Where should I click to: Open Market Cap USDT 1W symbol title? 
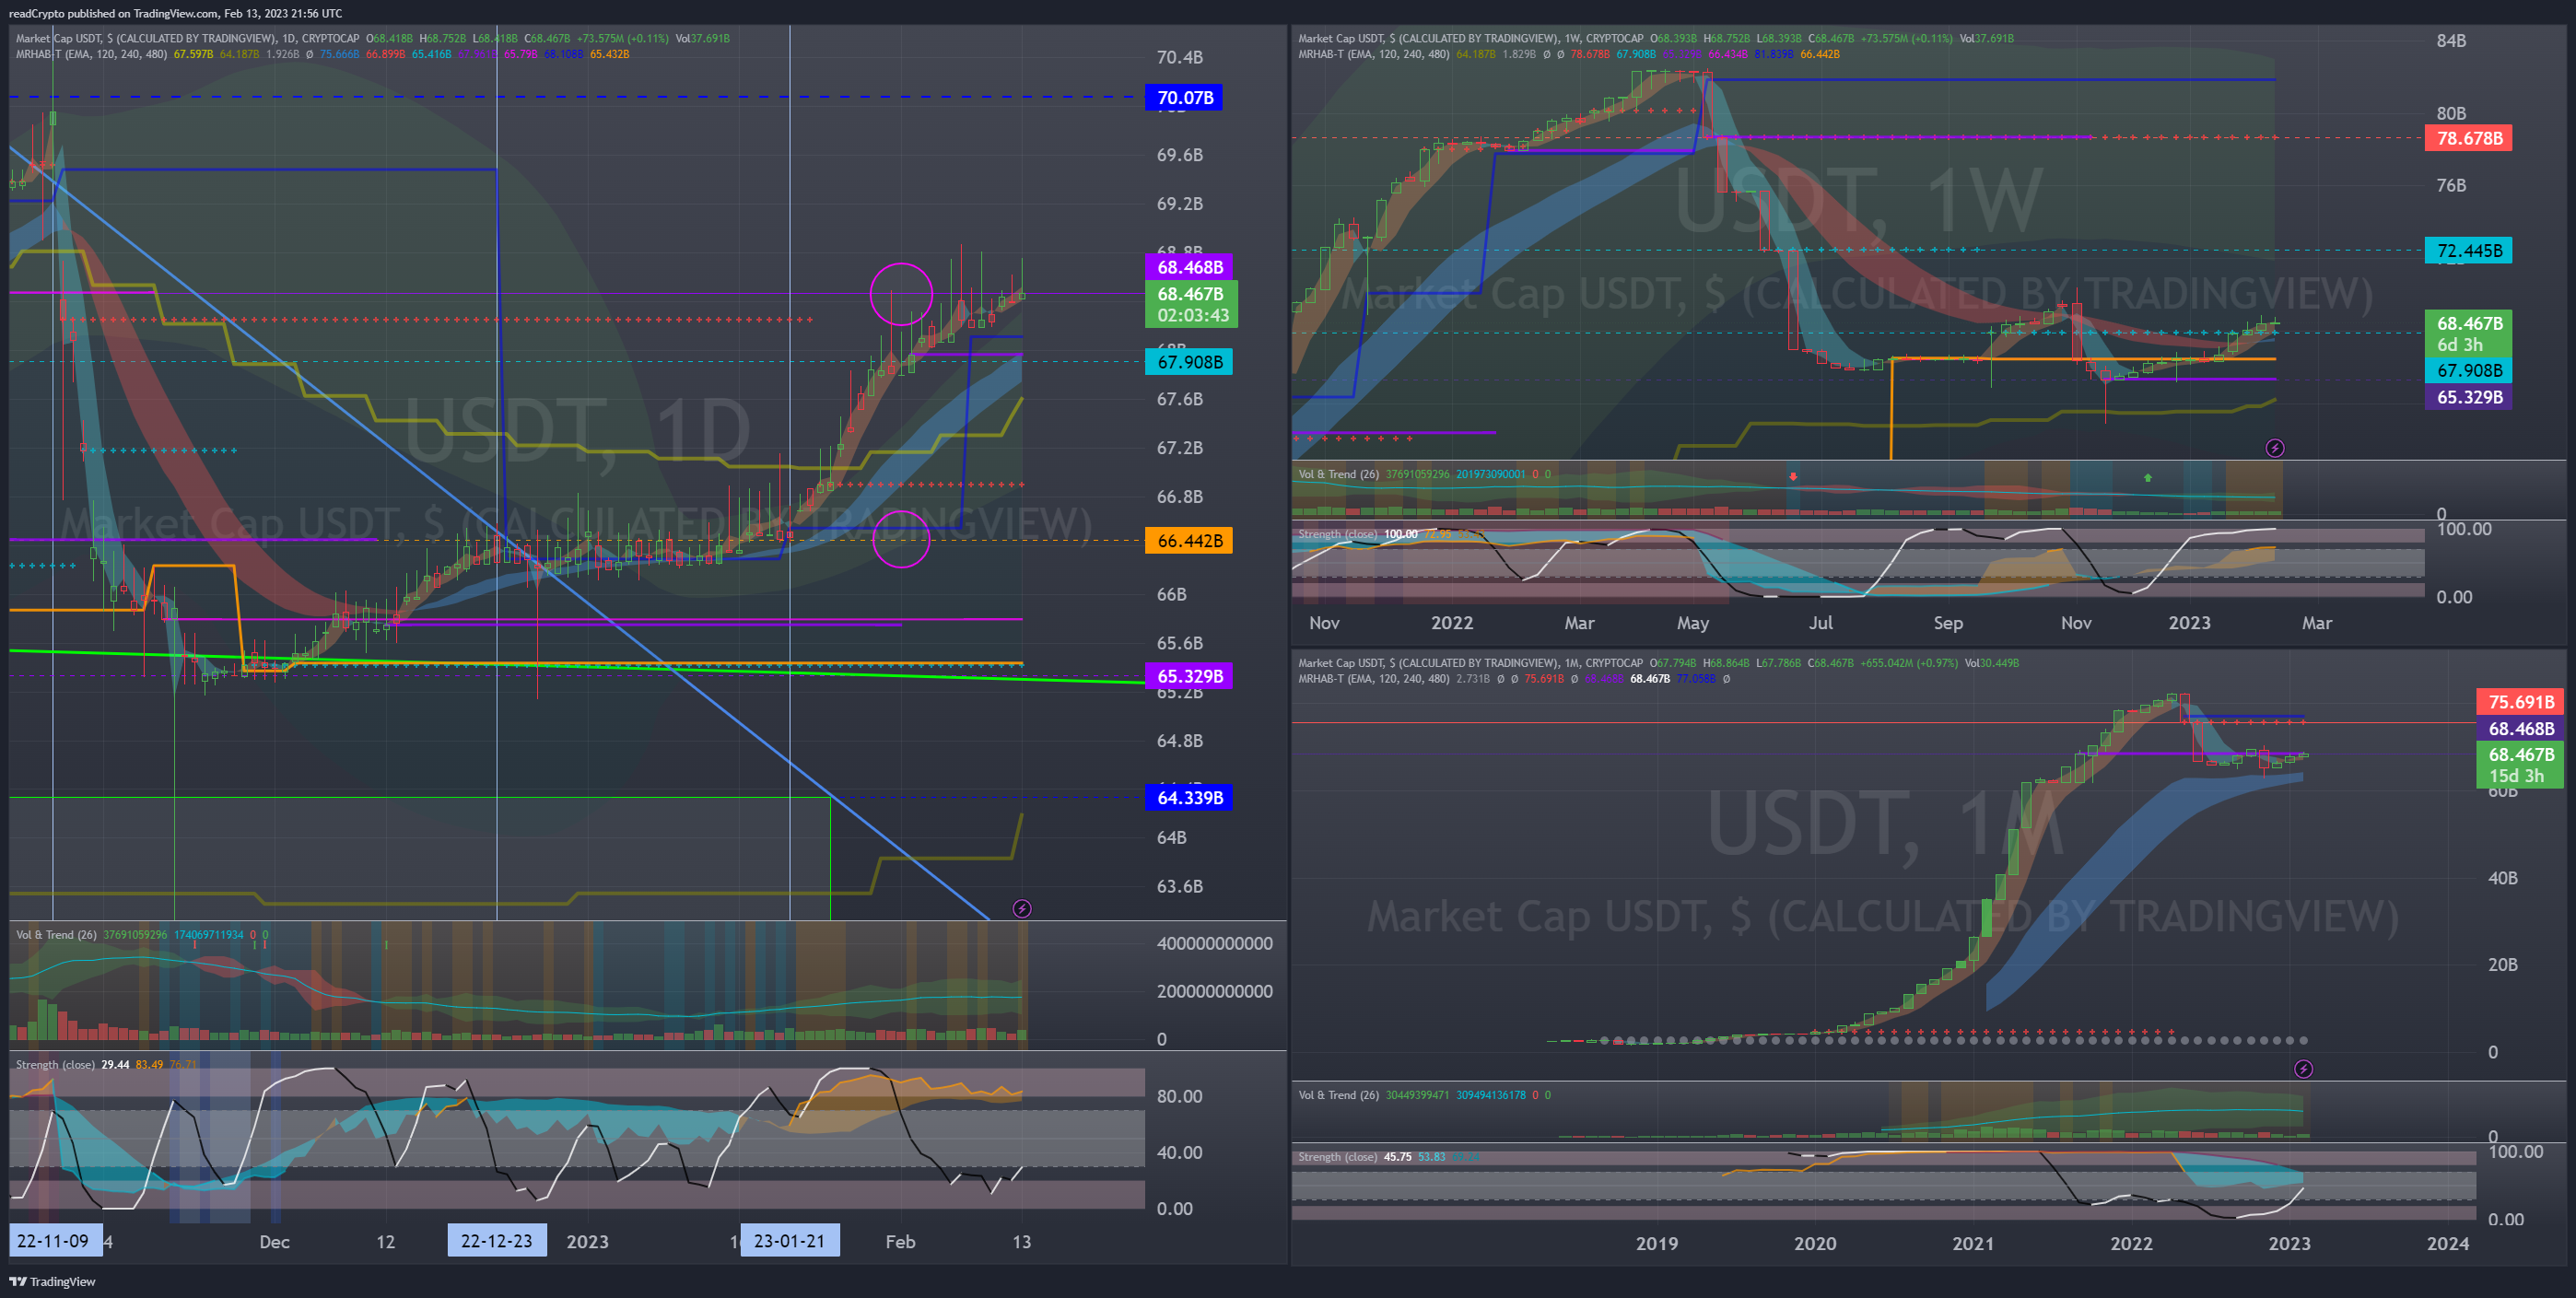point(1470,38)
